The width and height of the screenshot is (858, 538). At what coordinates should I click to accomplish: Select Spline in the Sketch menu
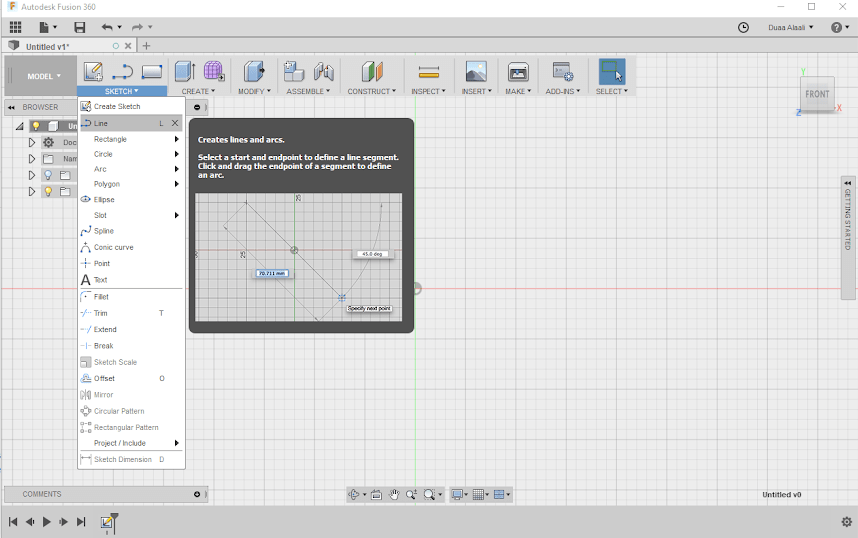(x=131, y=231)
